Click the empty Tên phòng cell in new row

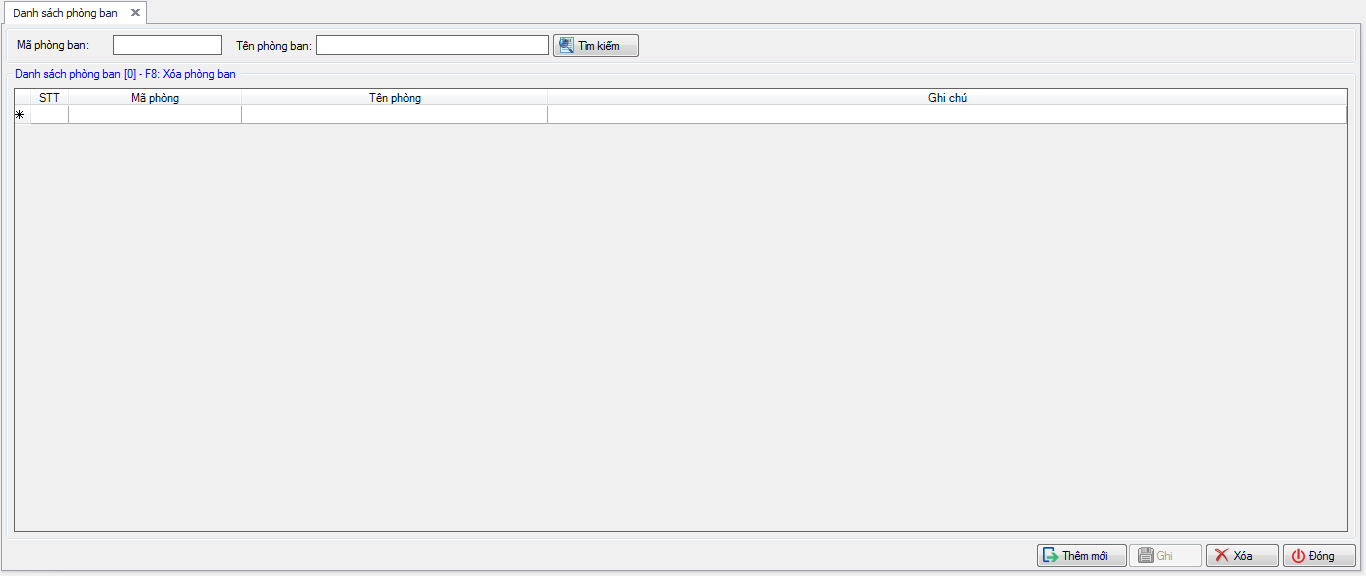[x=394, y=115]
